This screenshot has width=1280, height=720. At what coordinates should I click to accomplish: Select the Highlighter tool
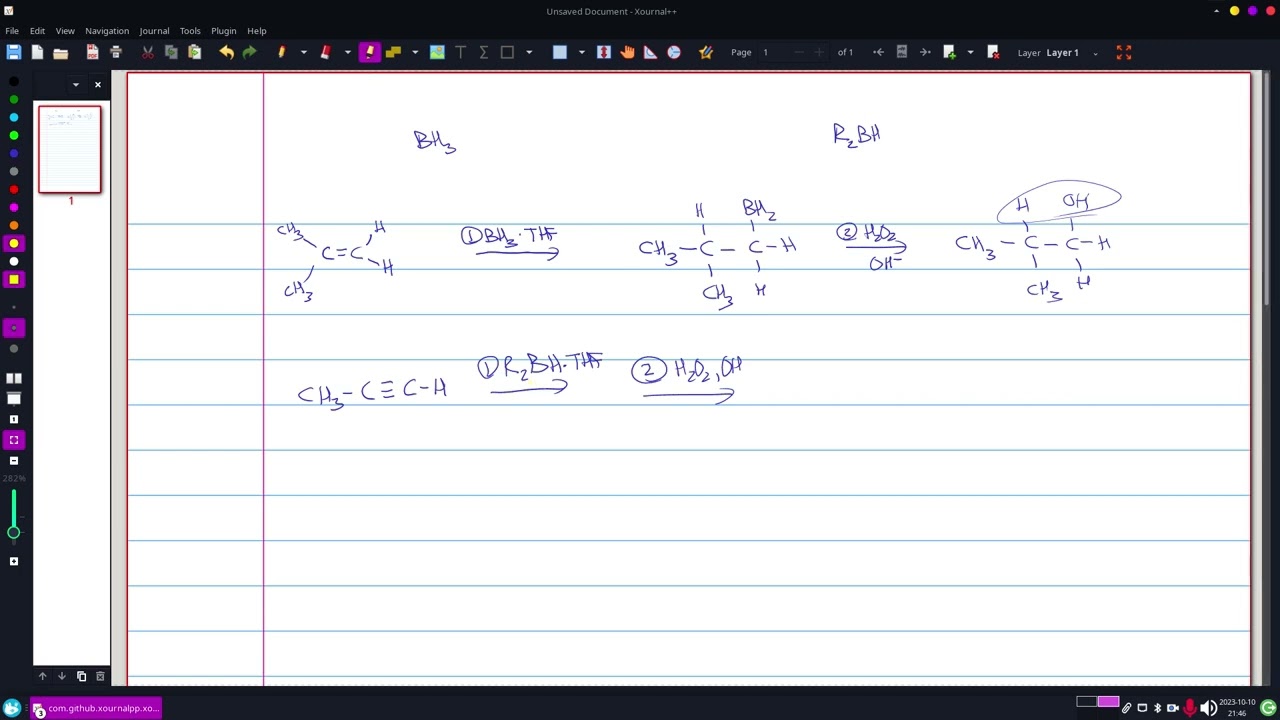(369, 52)
